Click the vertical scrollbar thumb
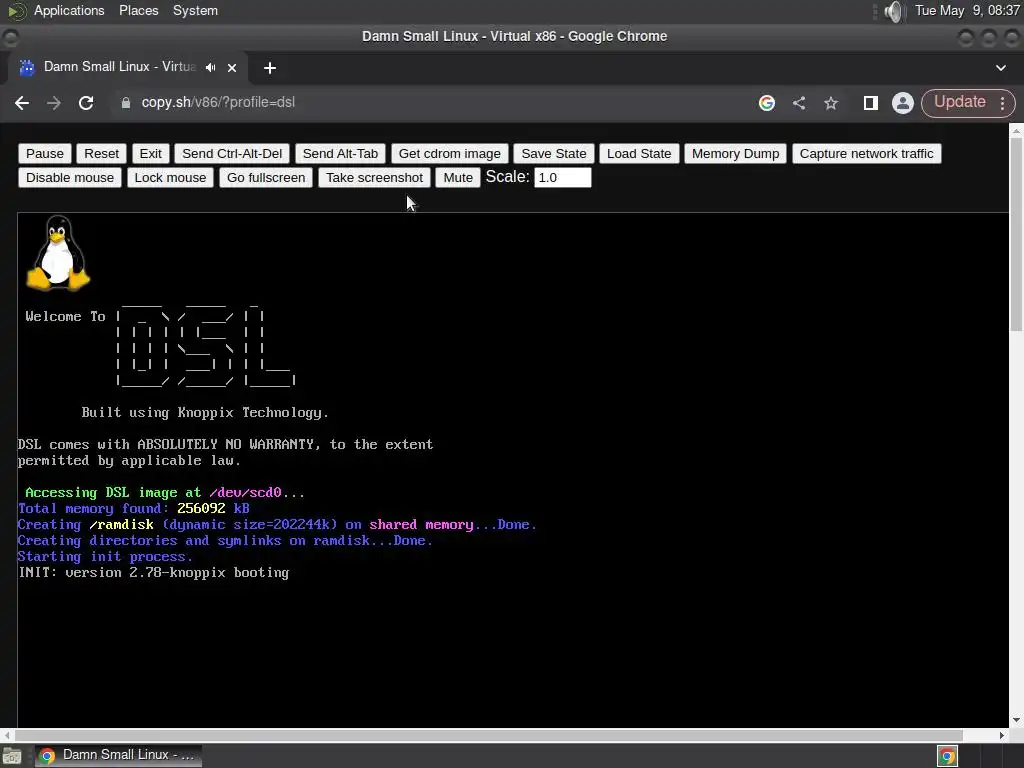1024x768 pixels. 1016,234
